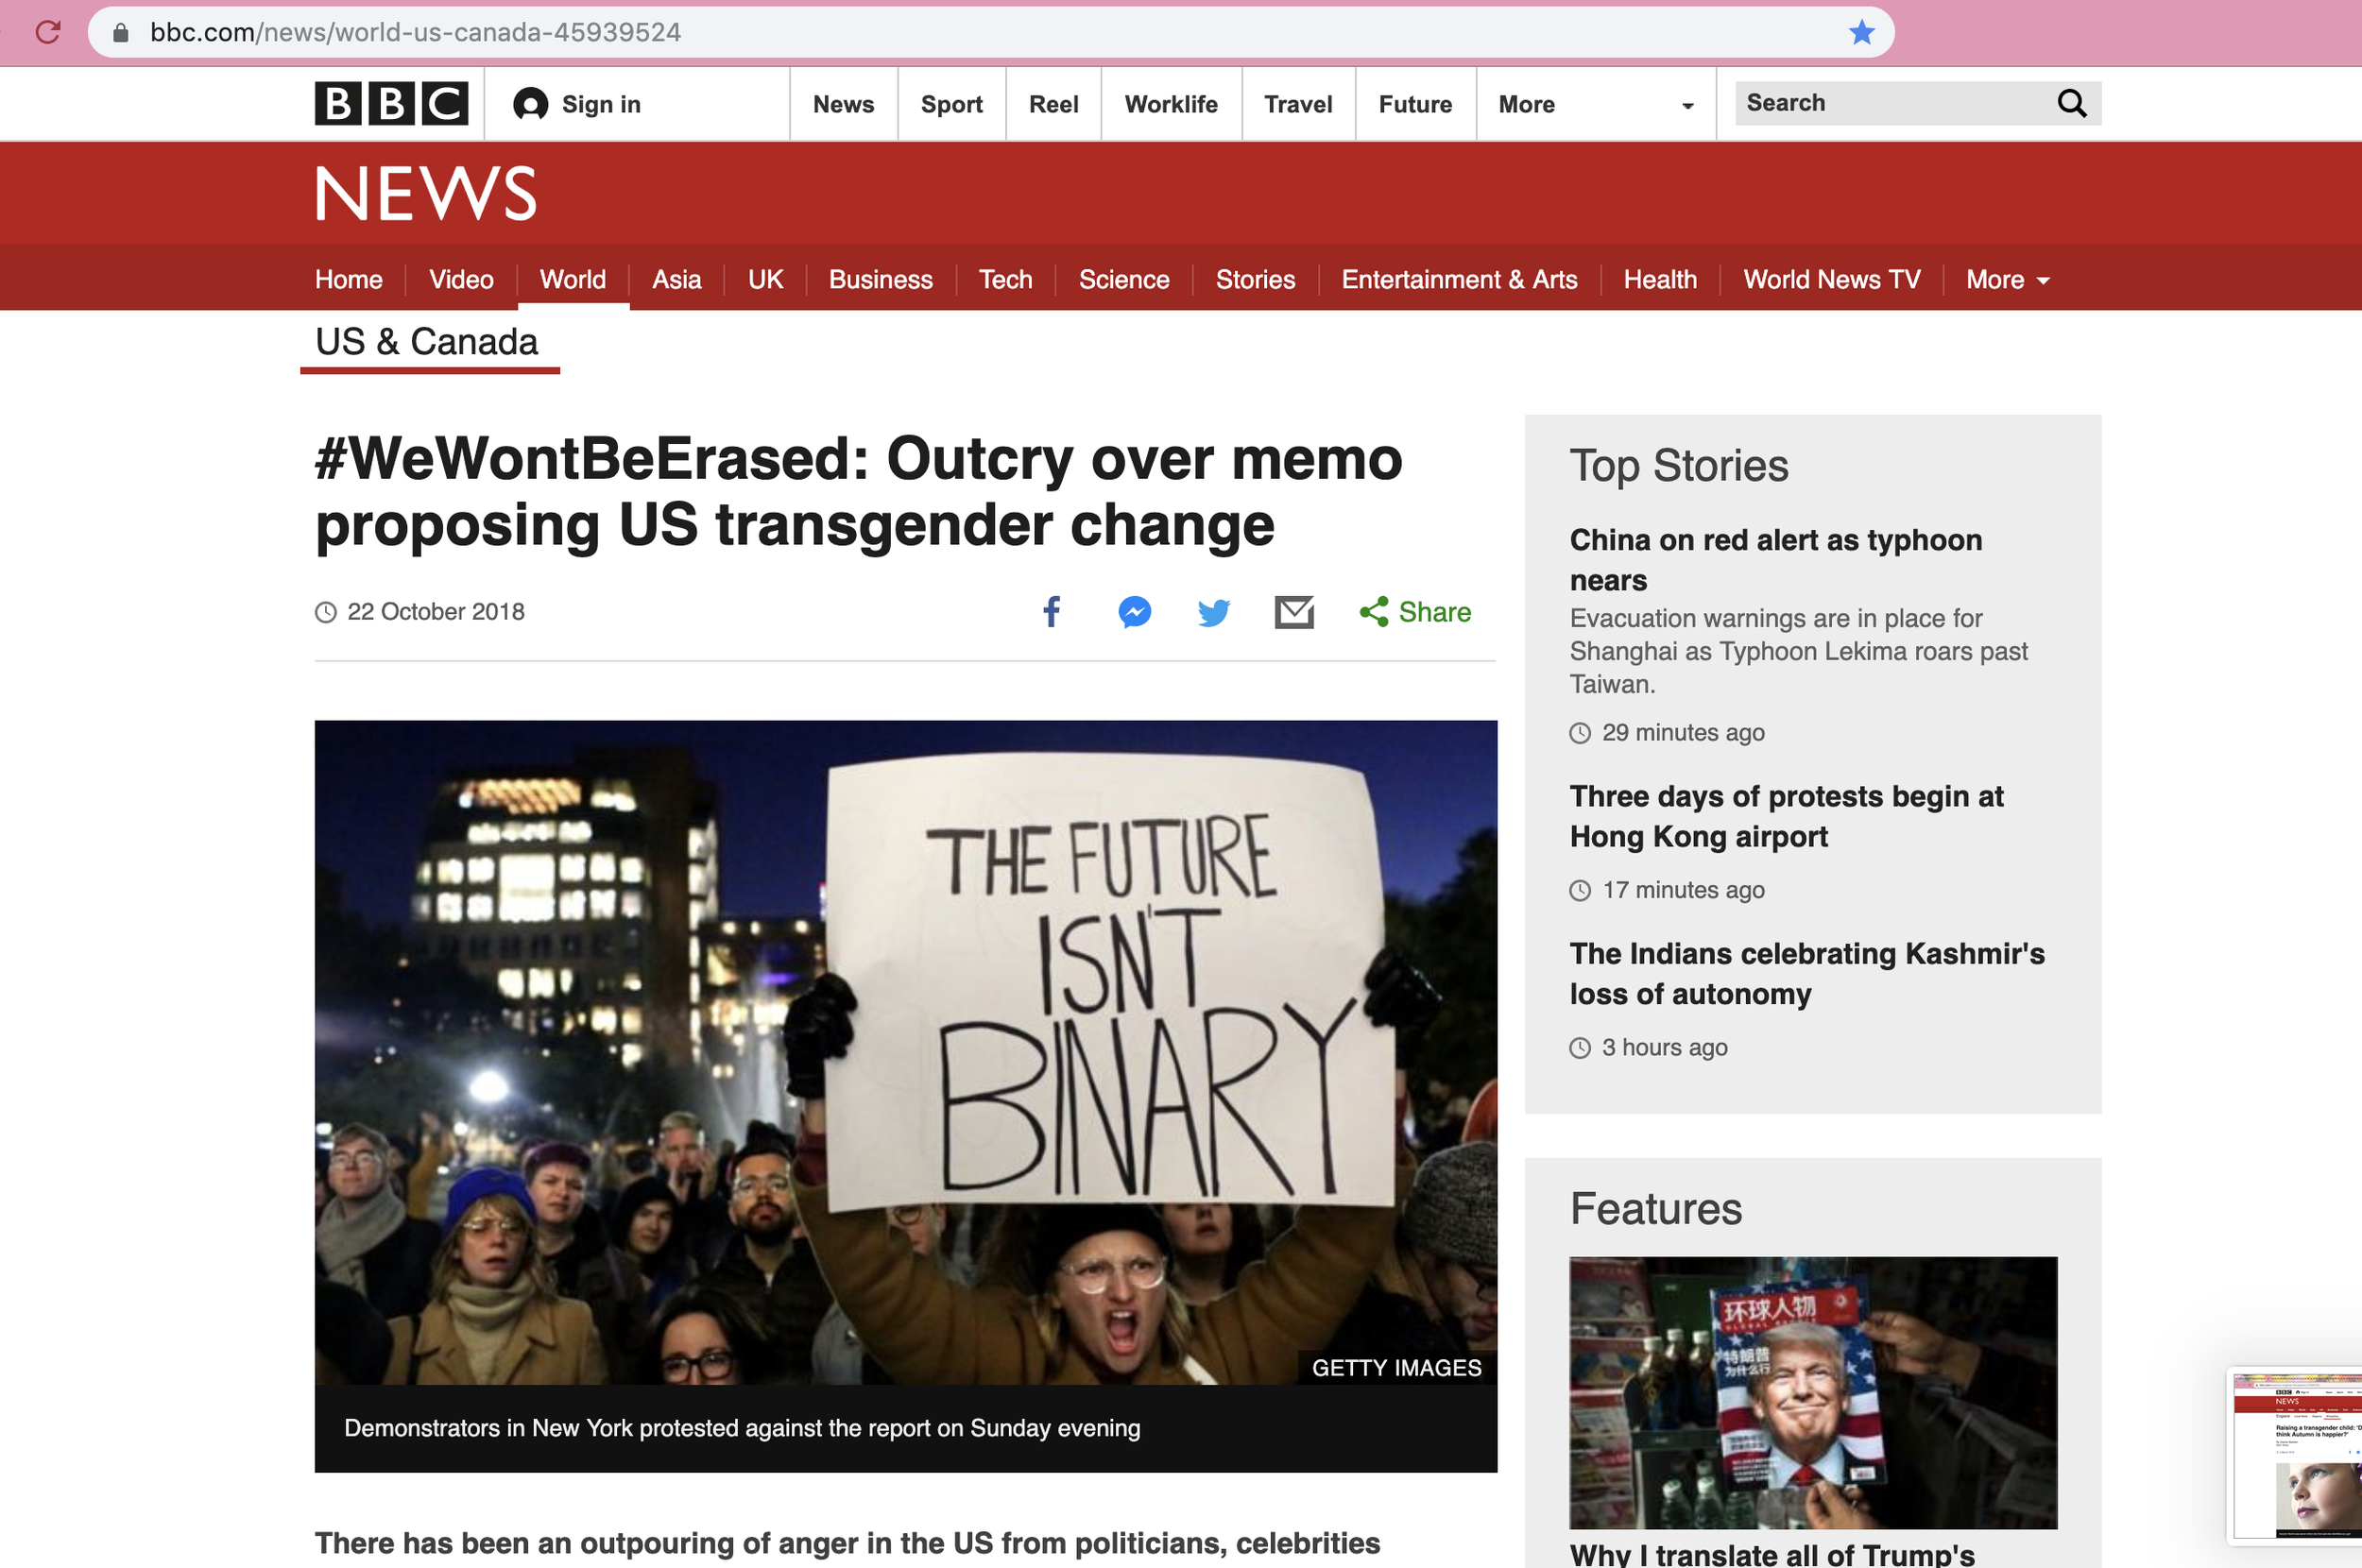Open the green Share options
This screenshot has width=2362, height=1568.
[1415, 611]
